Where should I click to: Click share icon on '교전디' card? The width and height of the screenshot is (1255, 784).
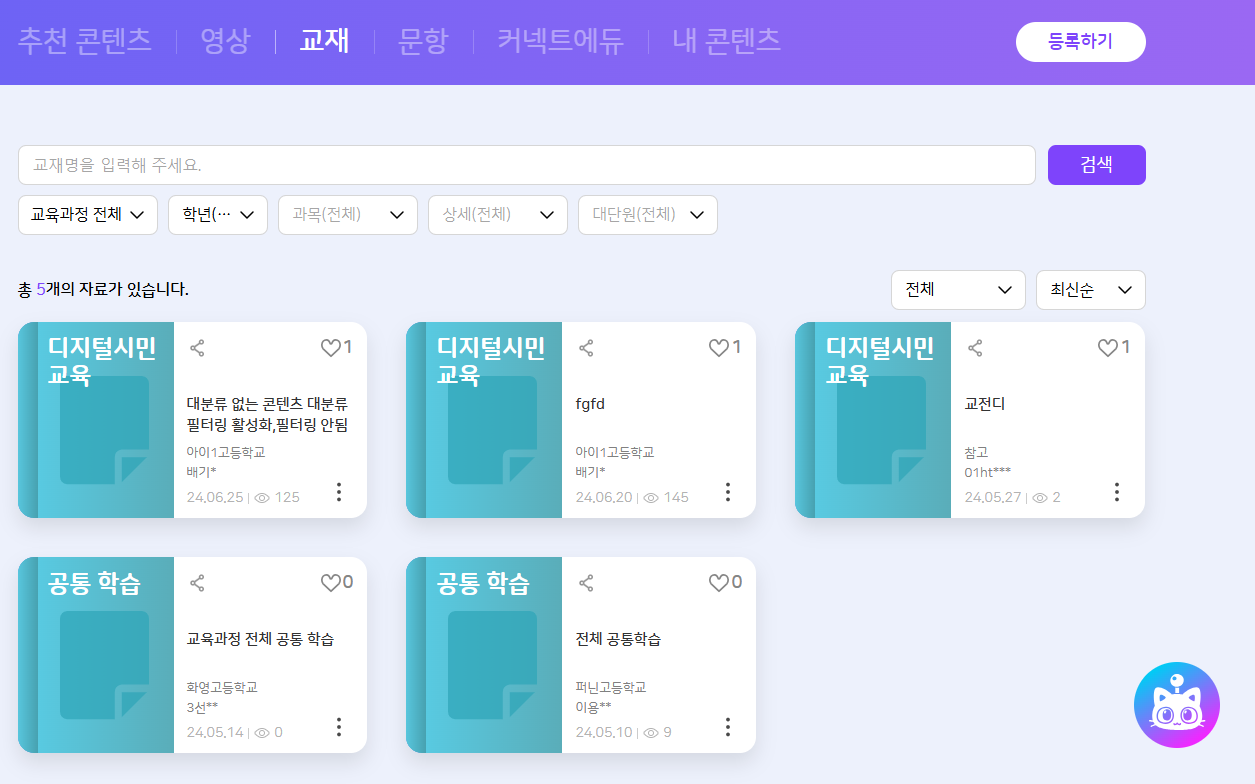975,348
